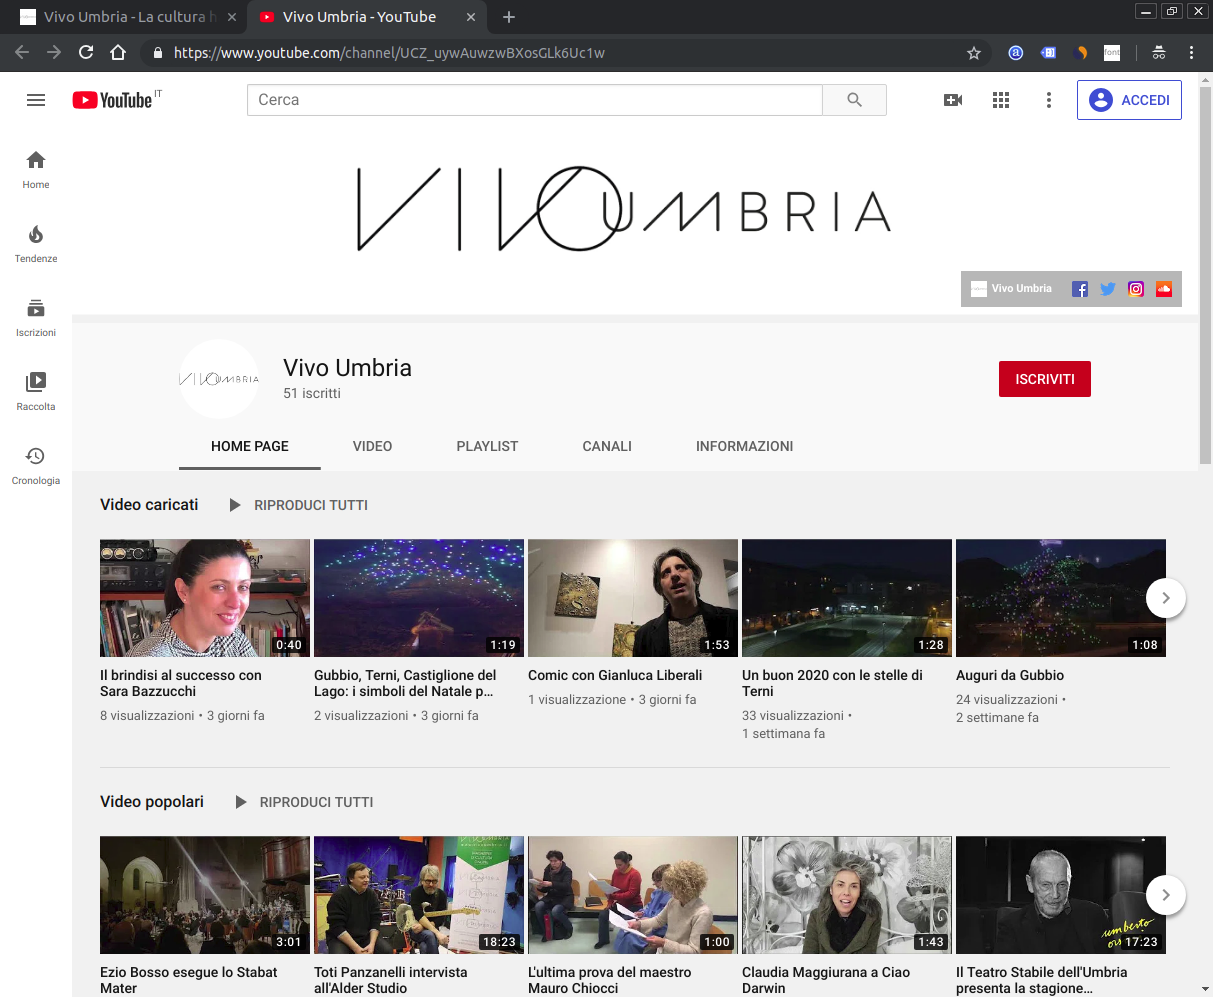Image resolution: width=1213 pixels, height=997 pixels.
Task: Open the YouTube guide hamburger menu
Action: pyautogui.click(x=36, y=100)
